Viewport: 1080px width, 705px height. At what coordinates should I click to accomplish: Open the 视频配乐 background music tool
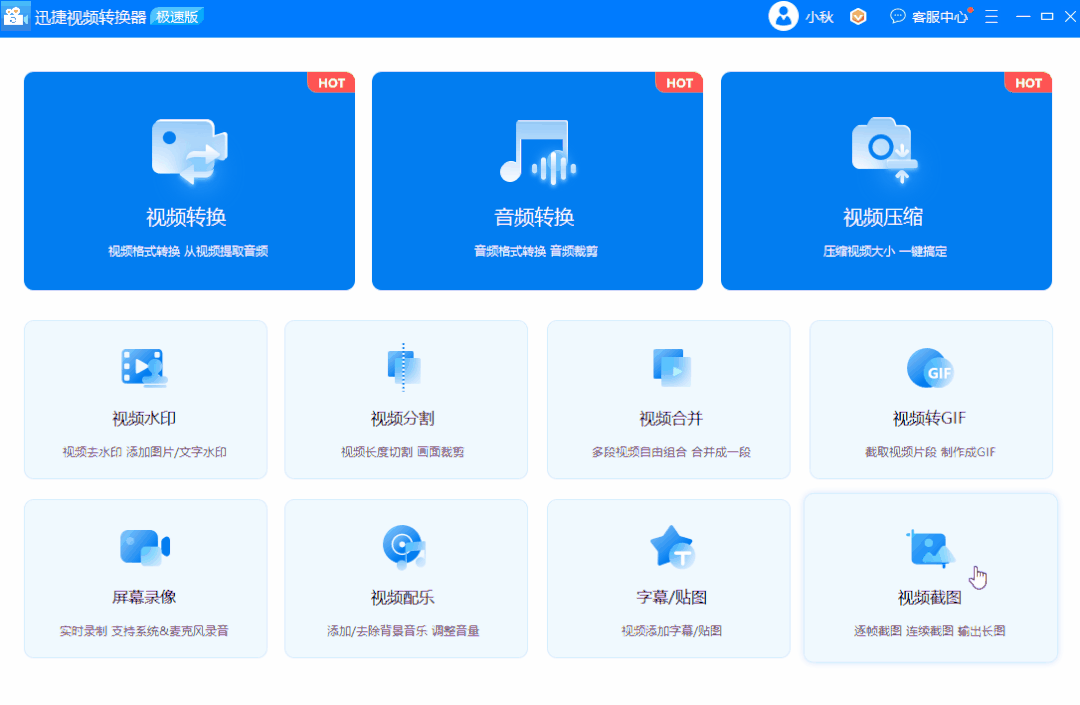pyautogui.click(x=406, y=578)
